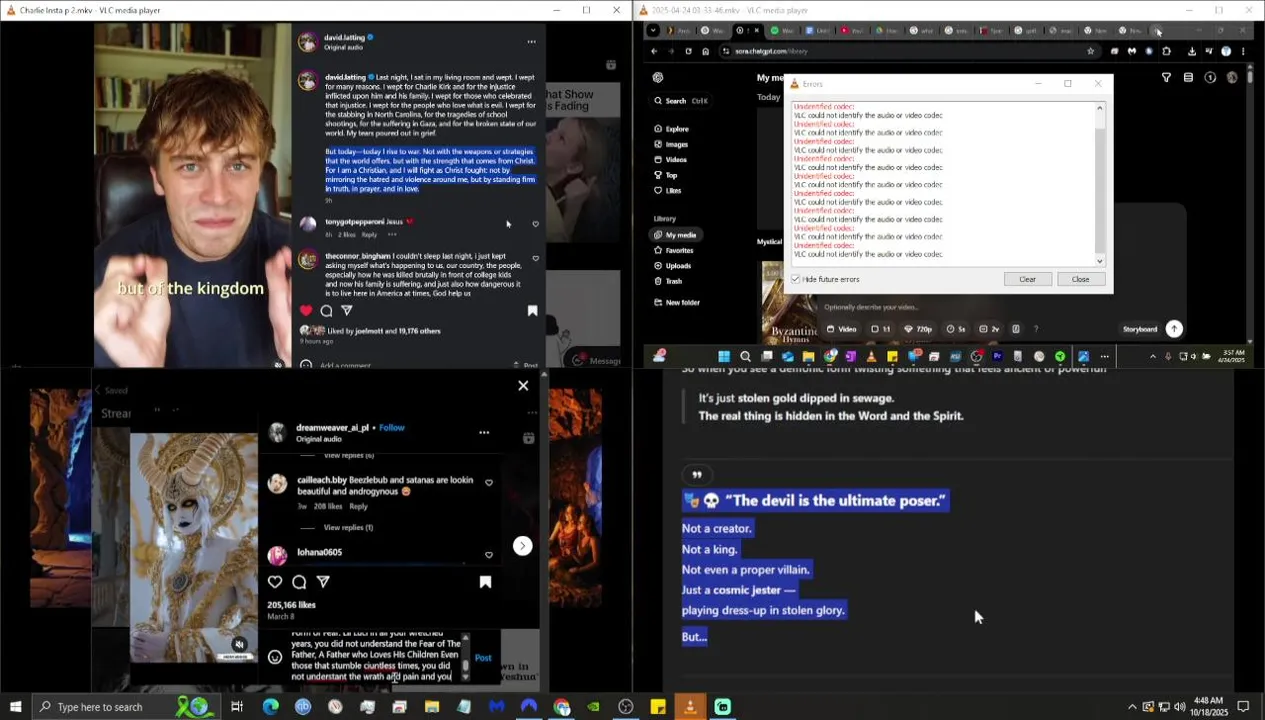Viewport: 1265px width, 720px height.
Task: Open VLC from the Windows taskbar
Action: point(690,706)
